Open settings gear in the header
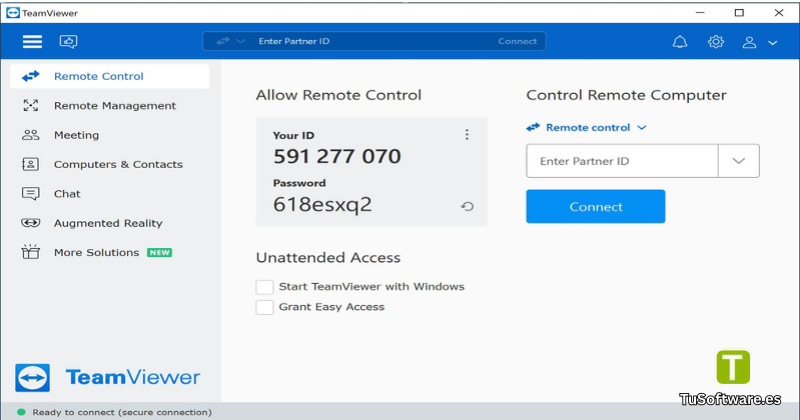The height and width of the screenshot is (420, 800). [x=716, y=42]
